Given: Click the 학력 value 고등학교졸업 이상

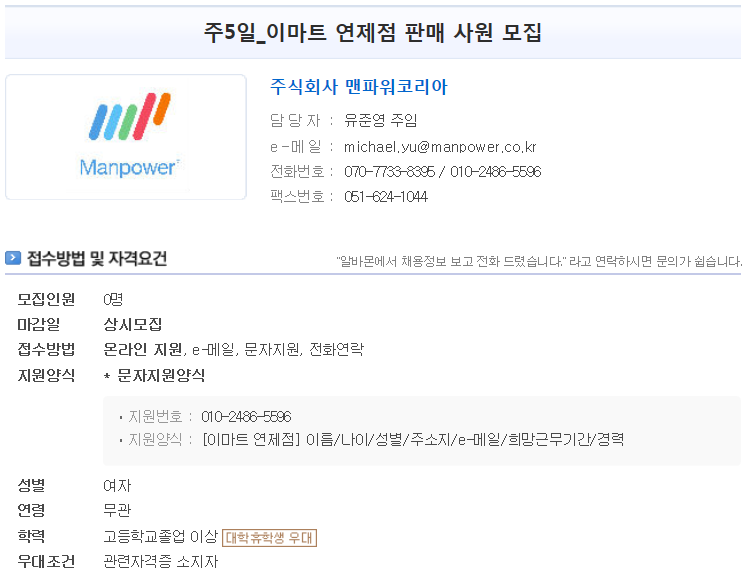Looking at the screenshot, I should click(x=160, y=536).
